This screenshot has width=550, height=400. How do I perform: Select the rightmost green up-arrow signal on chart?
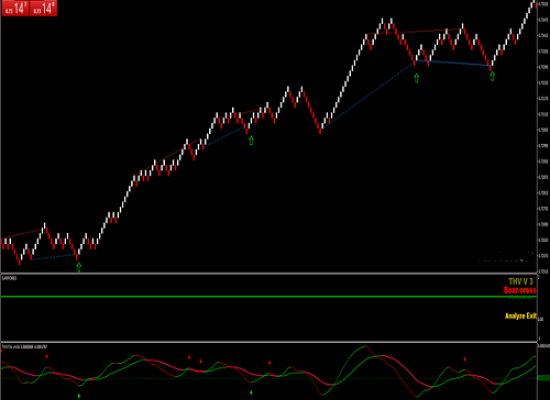(492, 76)
